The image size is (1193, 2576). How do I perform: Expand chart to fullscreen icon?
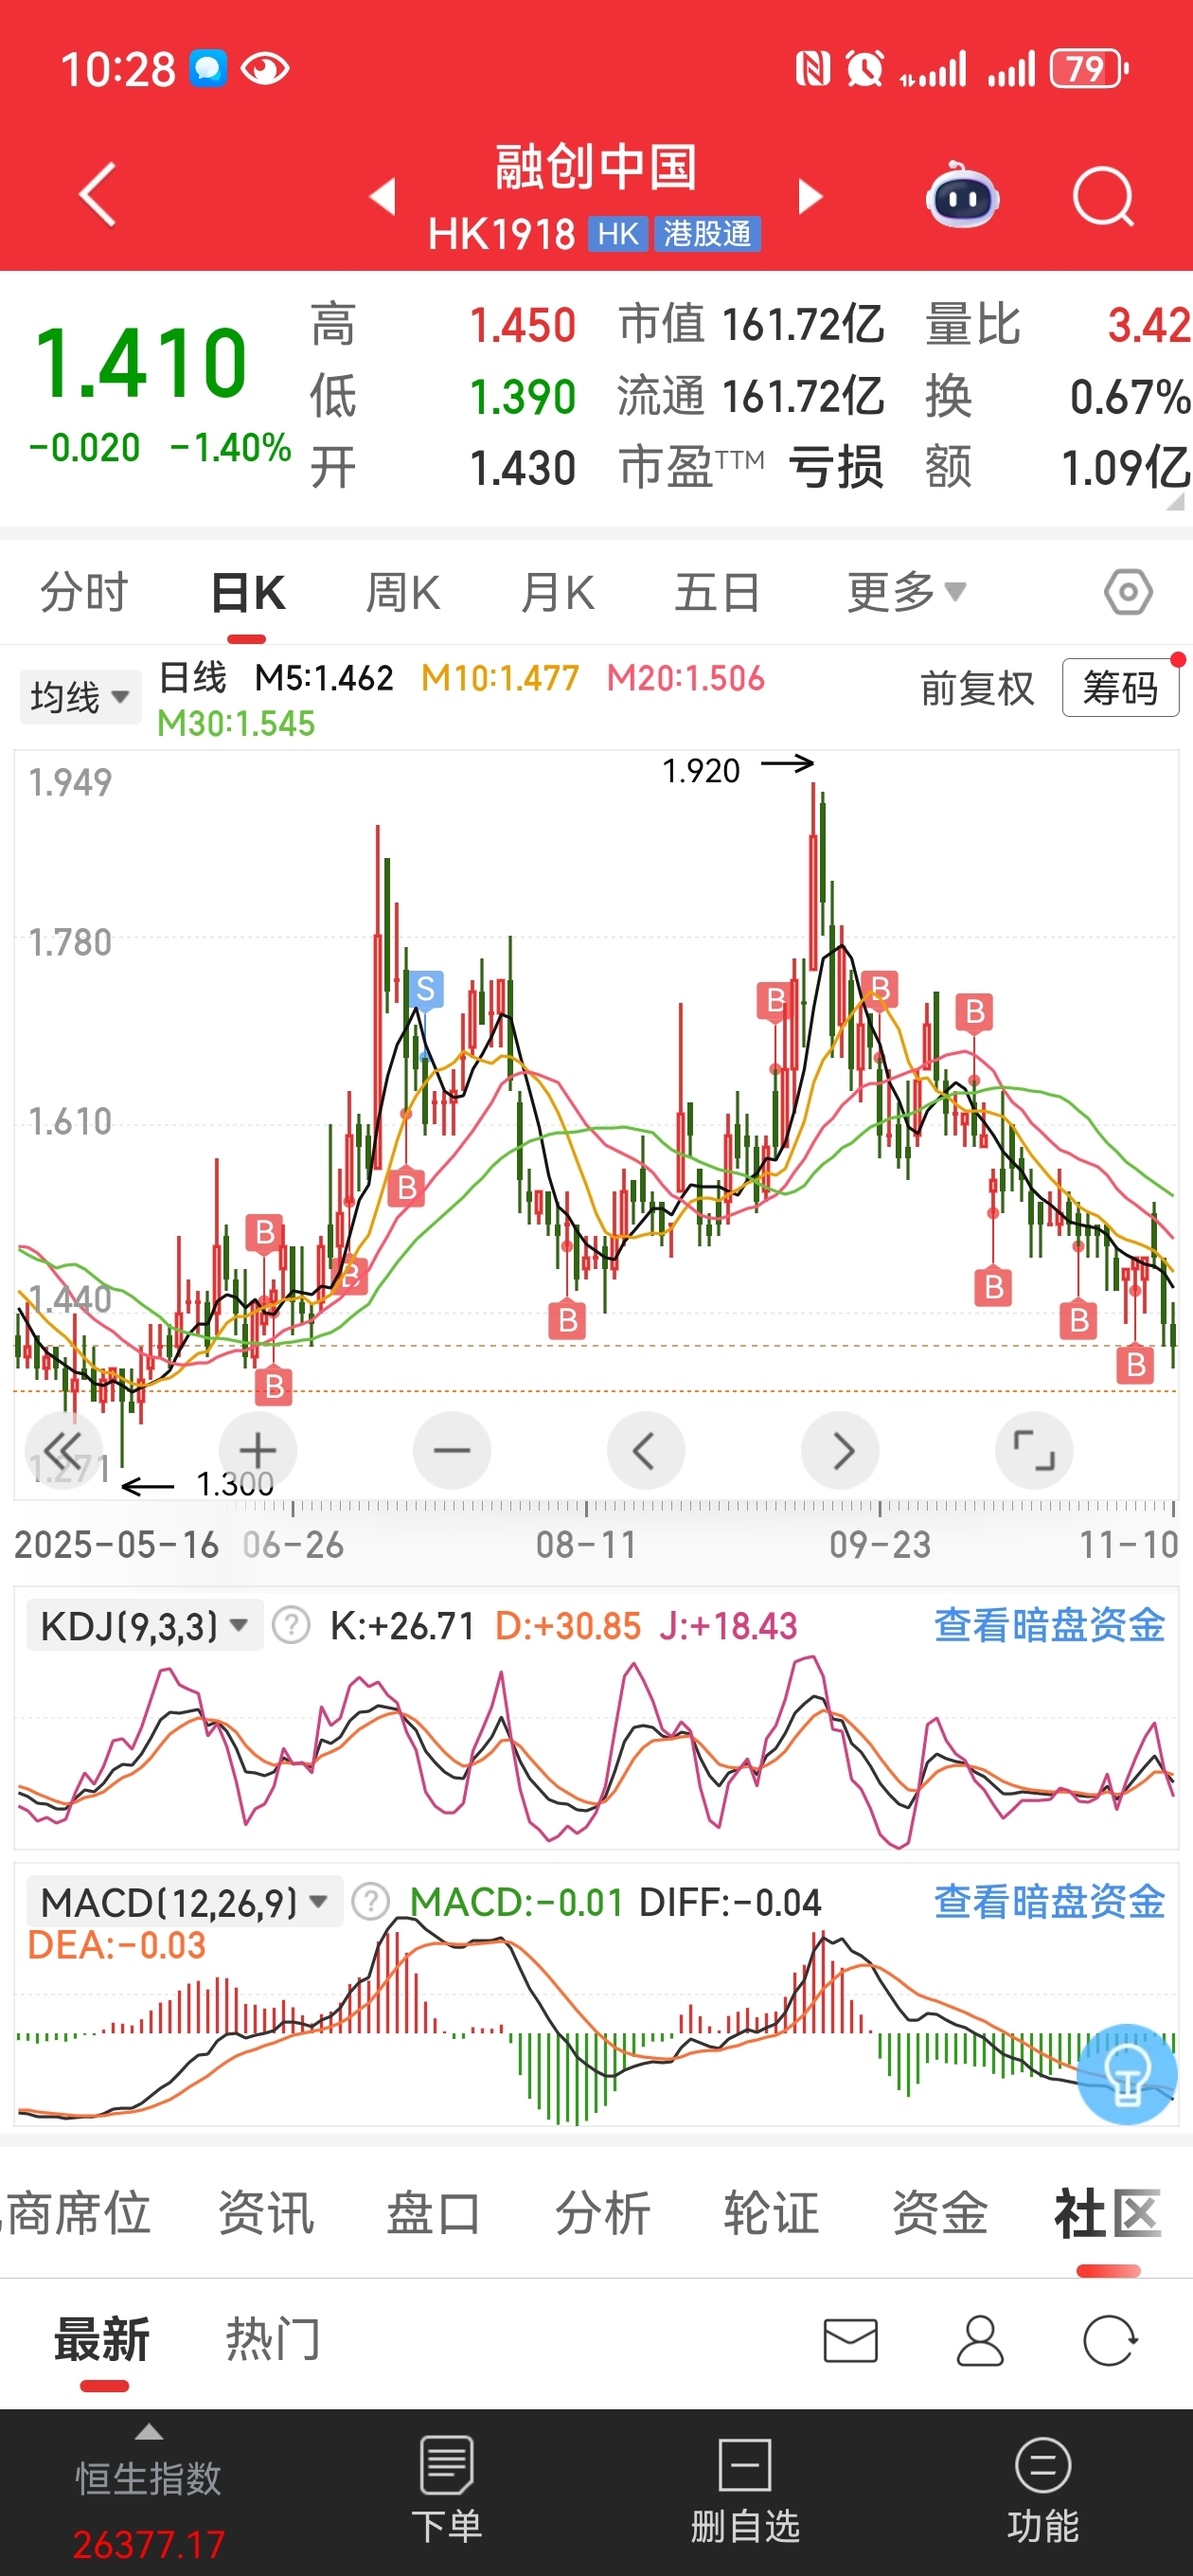tap(1035, 1450)
